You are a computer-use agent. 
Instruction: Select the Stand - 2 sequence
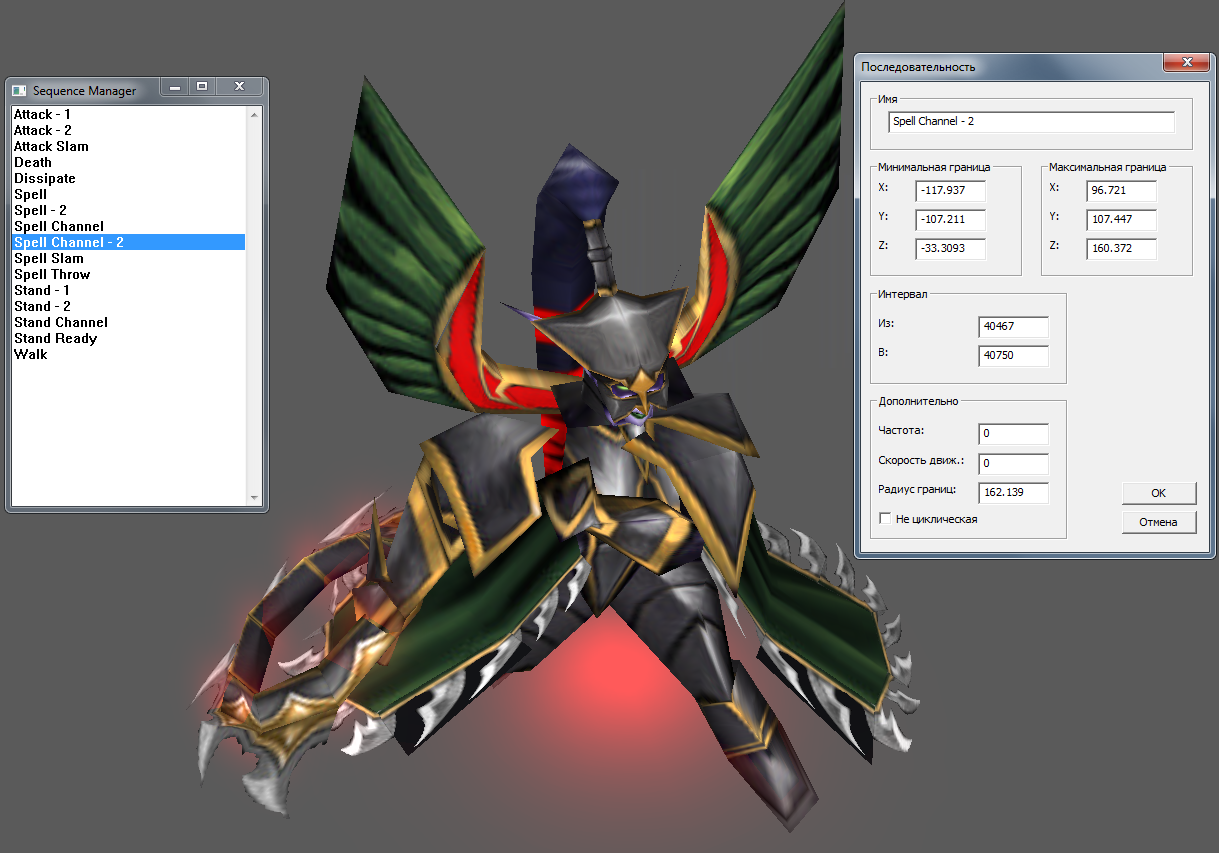128,306
